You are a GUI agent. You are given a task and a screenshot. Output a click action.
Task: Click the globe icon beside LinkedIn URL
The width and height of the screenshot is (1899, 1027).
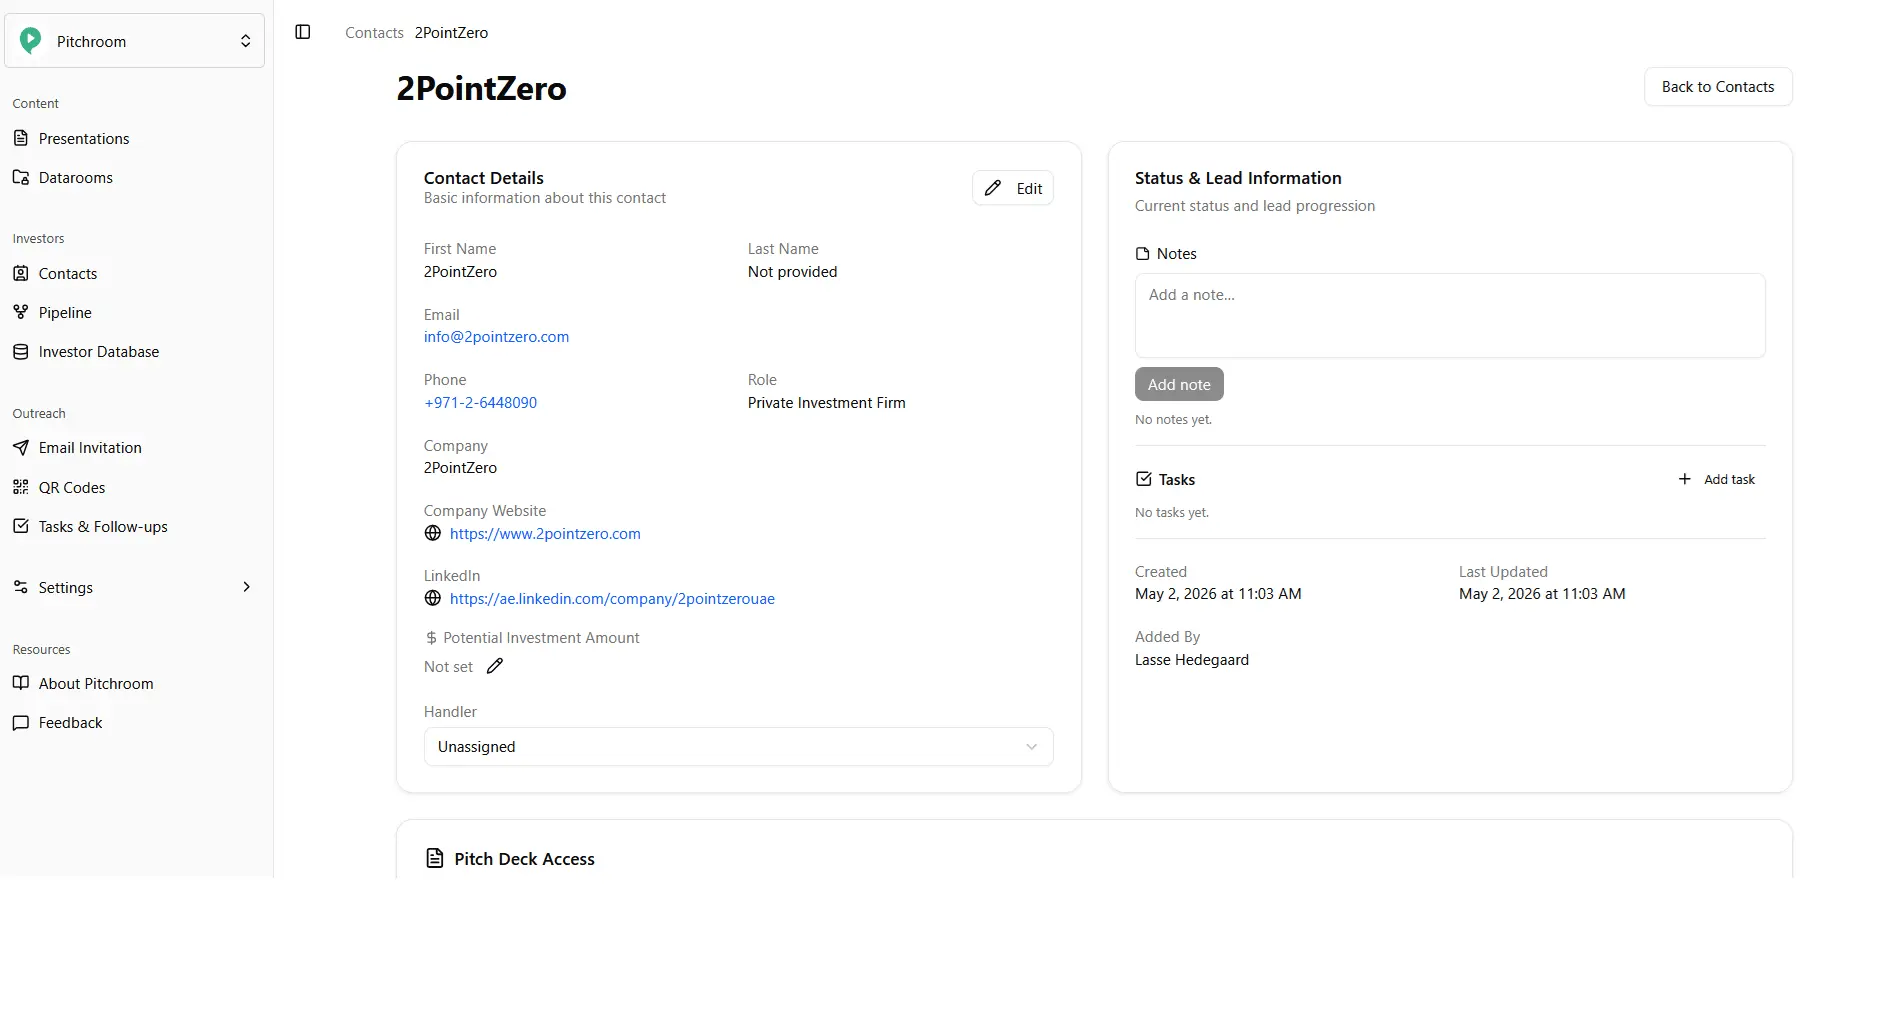click(433, 598)
